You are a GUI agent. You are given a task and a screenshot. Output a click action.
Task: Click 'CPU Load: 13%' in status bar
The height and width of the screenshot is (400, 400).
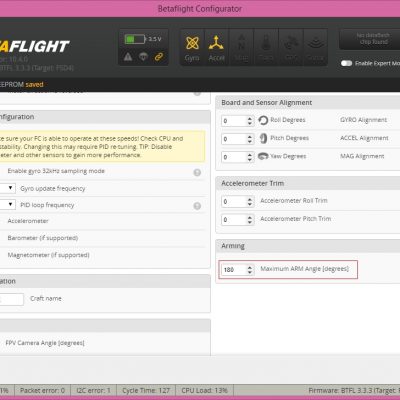click(205, 390)
